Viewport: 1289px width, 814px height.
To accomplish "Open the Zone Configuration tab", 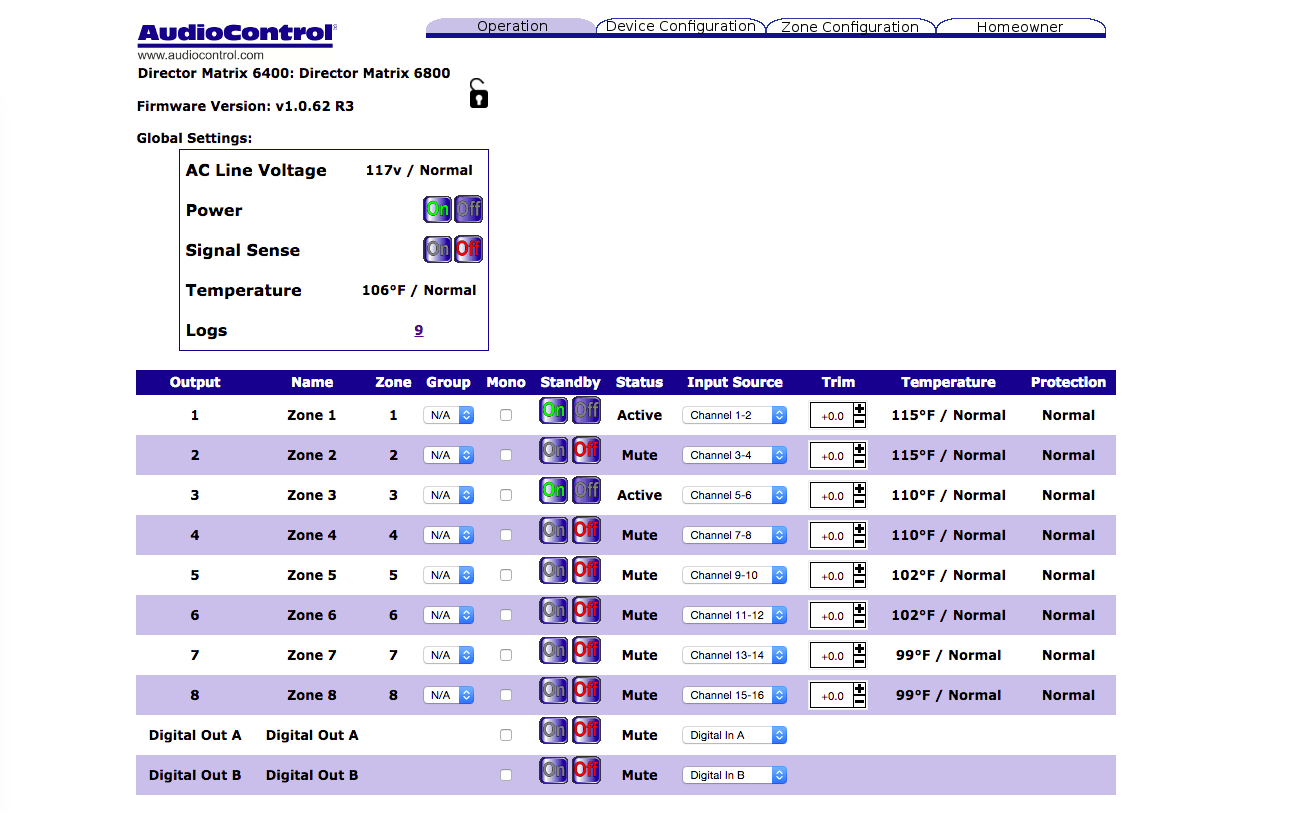I will pyautogui.click(x=849, y=27).
